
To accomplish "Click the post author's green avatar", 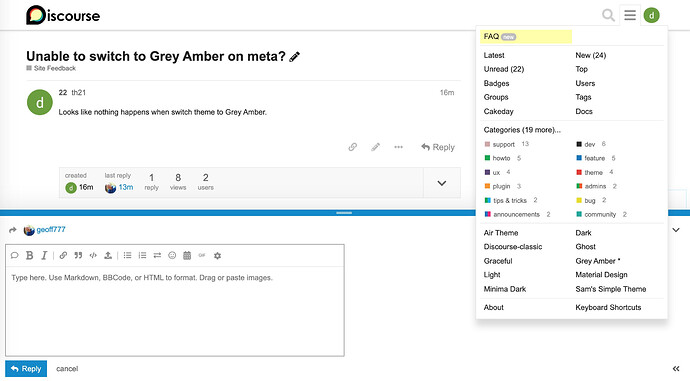I will pos(40,102).
